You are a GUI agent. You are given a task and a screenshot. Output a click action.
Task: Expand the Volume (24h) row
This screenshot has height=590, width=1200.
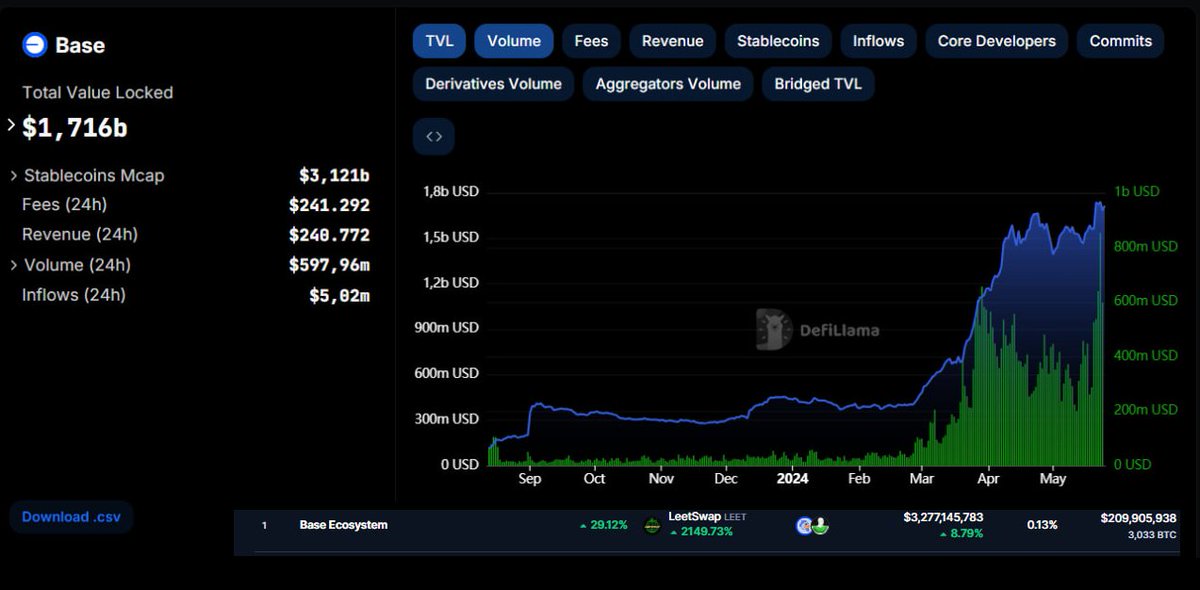pyautogui.click(x=14, y=265)
